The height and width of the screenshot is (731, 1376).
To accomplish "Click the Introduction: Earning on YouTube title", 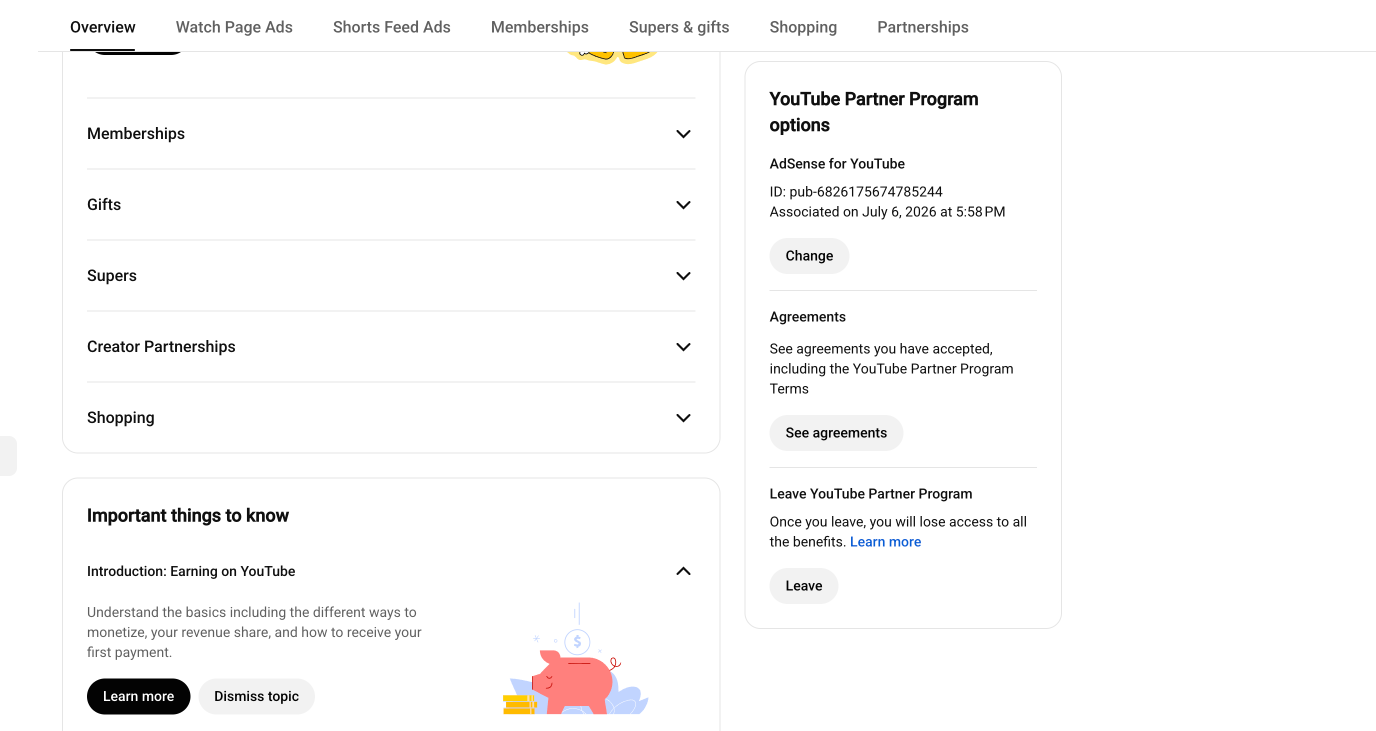I will pos(191,571).
